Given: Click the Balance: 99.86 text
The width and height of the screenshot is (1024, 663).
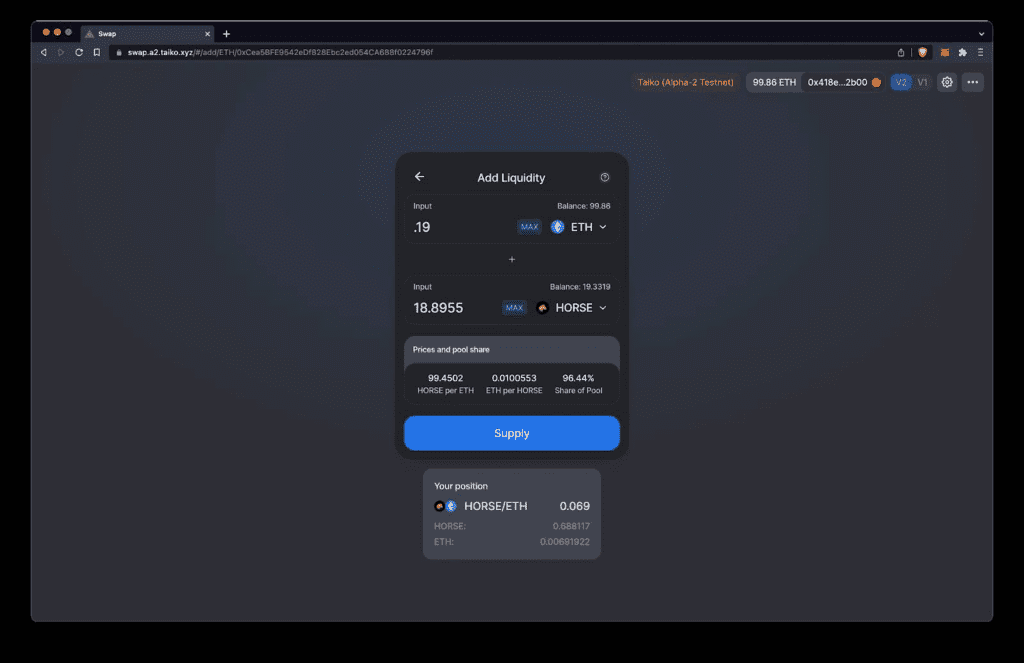Looking at the screenshot, I should coord(583,206).
